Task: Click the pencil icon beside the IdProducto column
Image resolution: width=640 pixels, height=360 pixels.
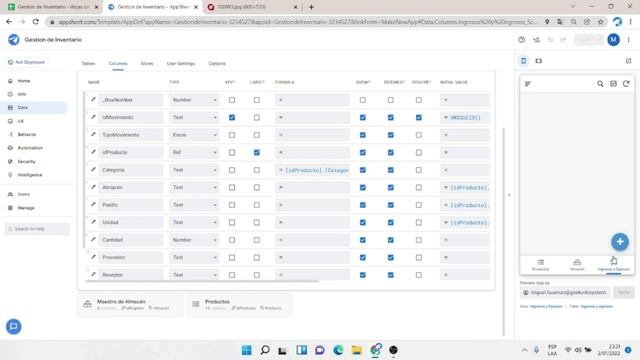Action: (93, 152)
